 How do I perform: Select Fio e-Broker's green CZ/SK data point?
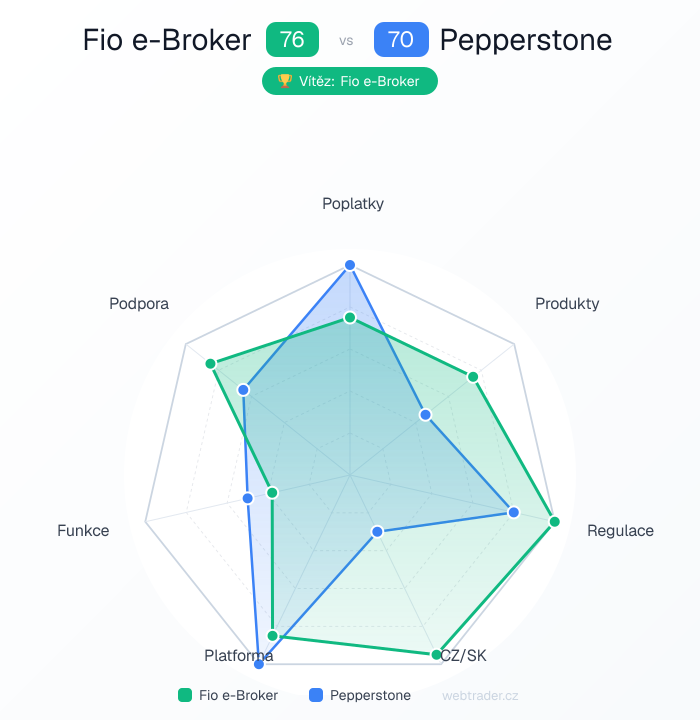coord(436,655)
